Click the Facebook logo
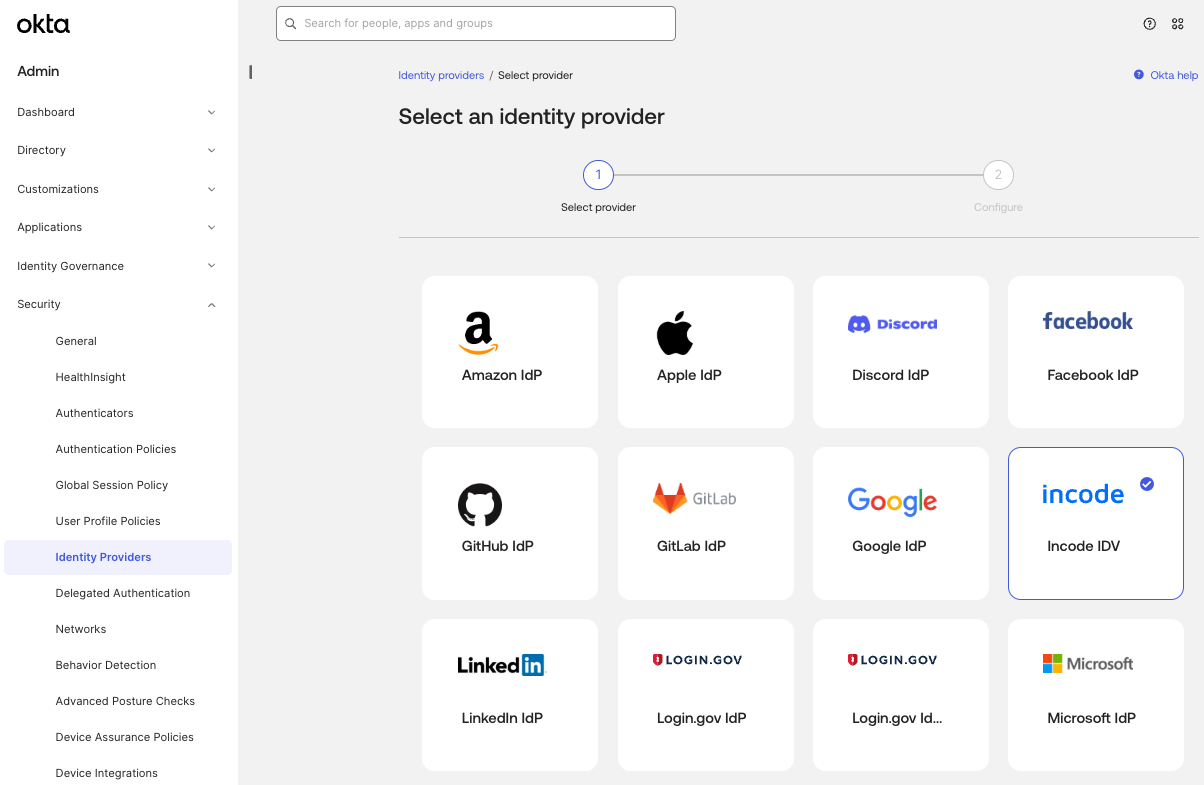Screen dimensions: 1204x785 (1088, 321)
